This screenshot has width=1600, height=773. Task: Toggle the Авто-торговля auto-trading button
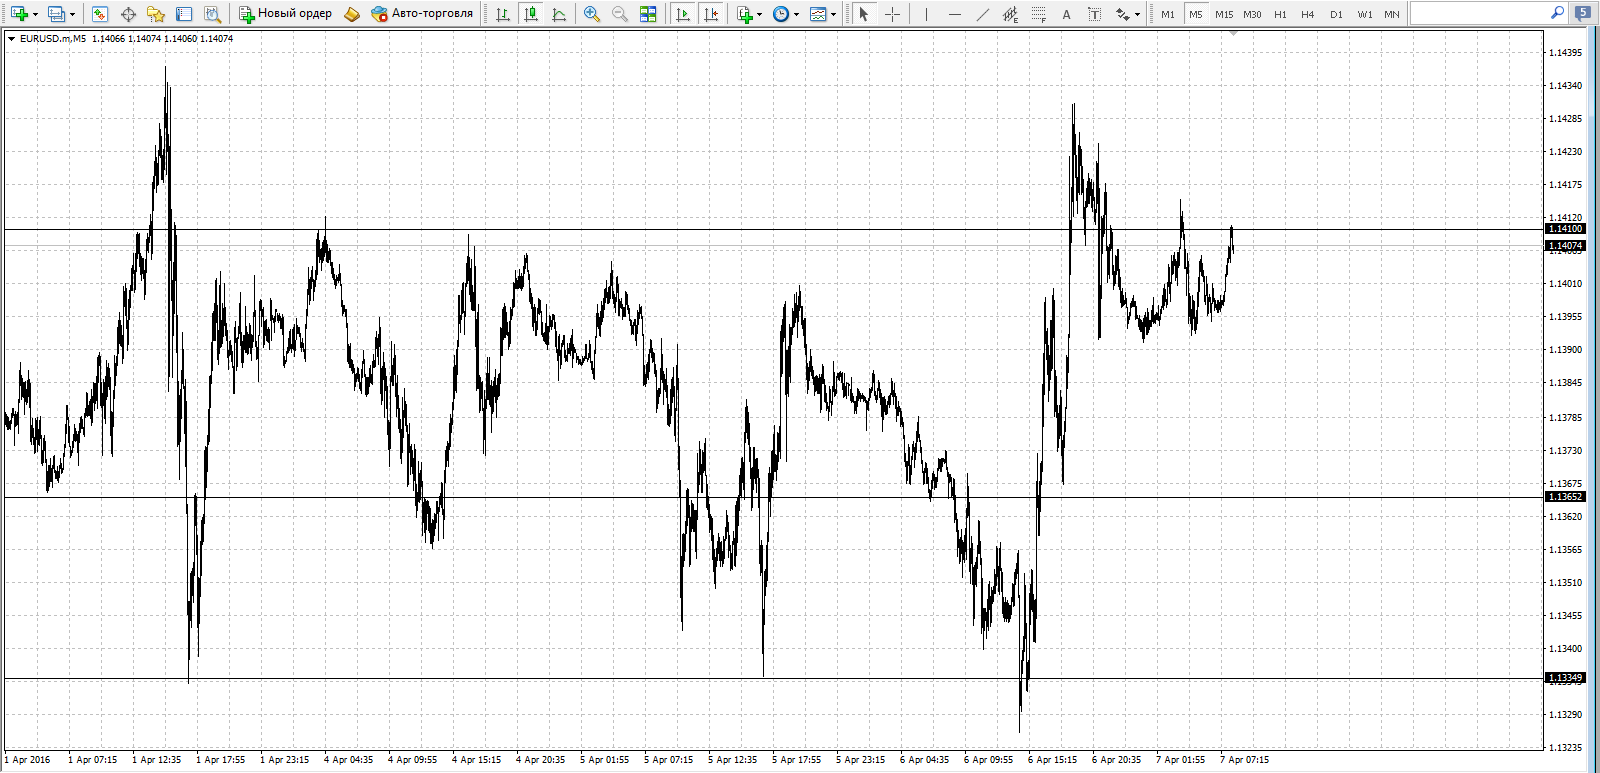(422, 14)
